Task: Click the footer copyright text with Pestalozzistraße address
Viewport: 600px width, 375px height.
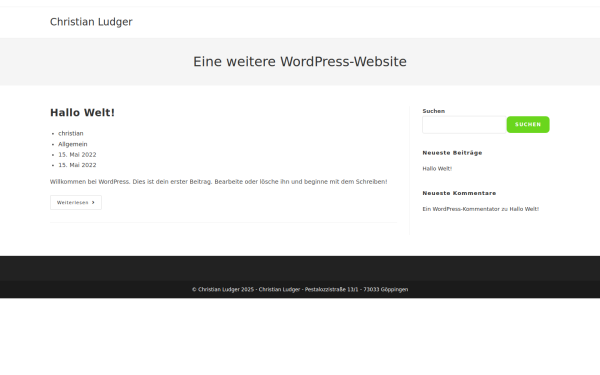Action: pyautogui.click(x=300, y=289)
